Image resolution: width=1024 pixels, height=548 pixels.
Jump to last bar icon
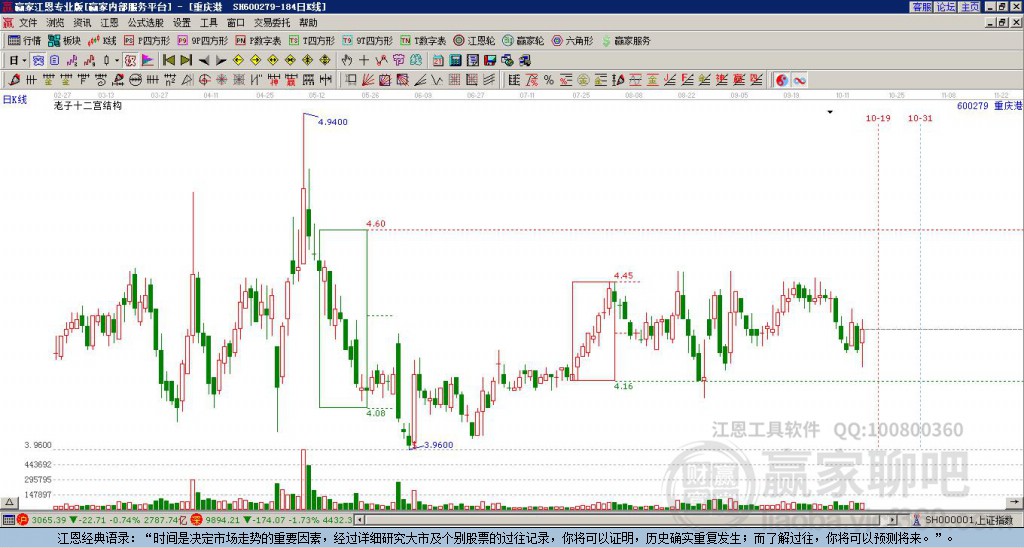coord(185,60)
